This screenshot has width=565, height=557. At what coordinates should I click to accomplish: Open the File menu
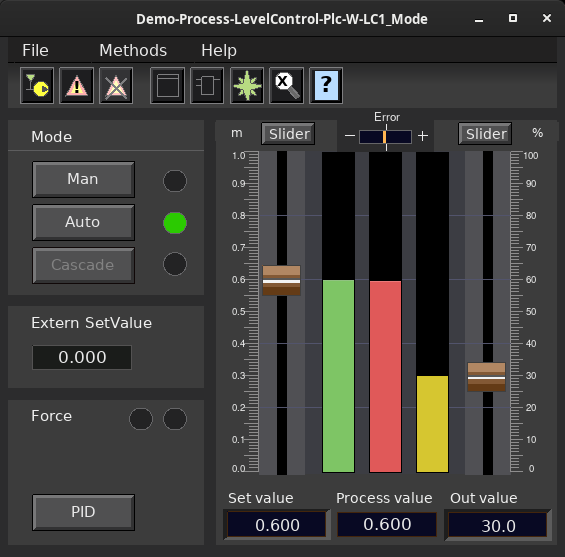35,50
